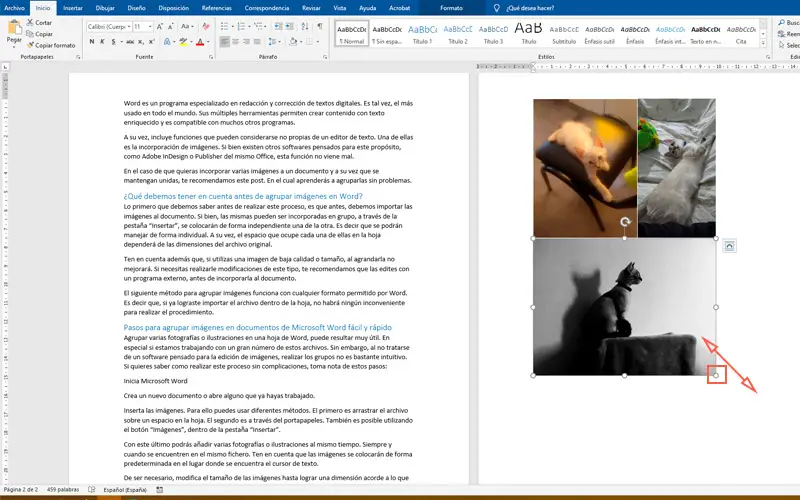Switch to the Insertar tab
The width and height of the screenshot is (800, 500).
(x=73, y=8)
